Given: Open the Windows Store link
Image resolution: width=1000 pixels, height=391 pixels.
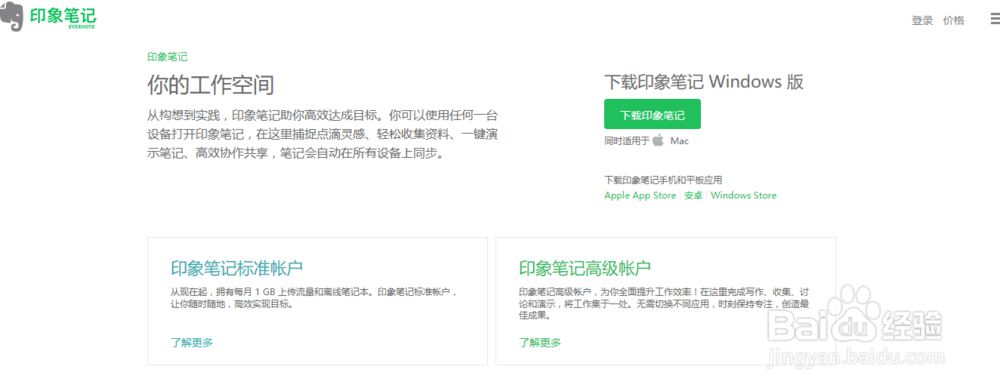Looking at the screenshot, I should coord(744,195).
